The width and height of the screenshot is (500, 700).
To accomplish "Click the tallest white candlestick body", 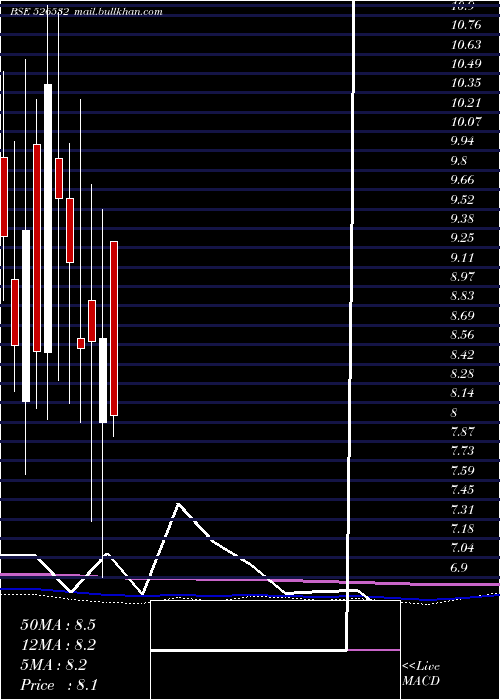I will pos(48,218).
